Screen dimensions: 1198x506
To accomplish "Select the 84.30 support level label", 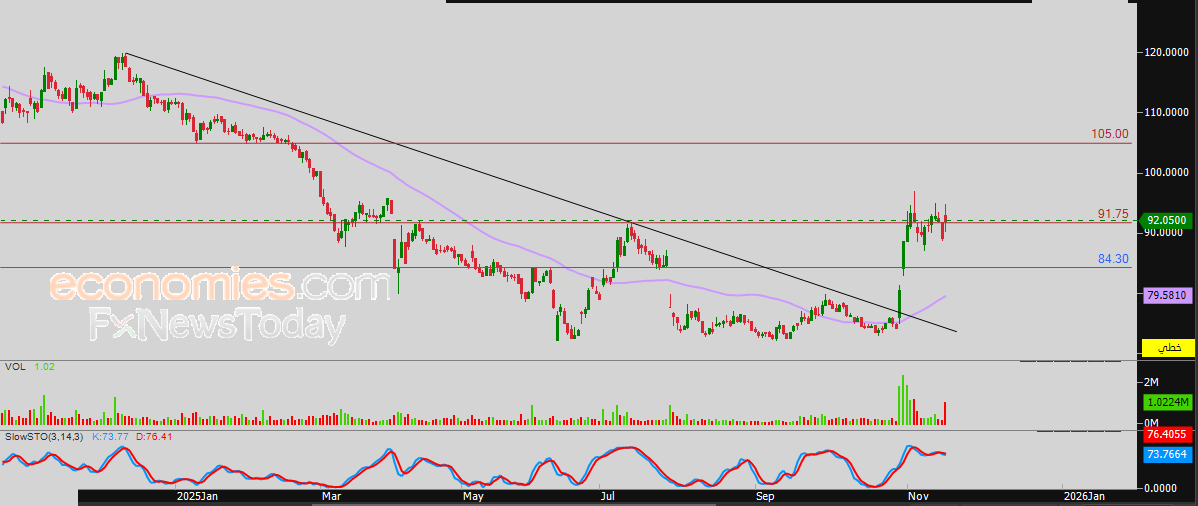I will 1113,259.
